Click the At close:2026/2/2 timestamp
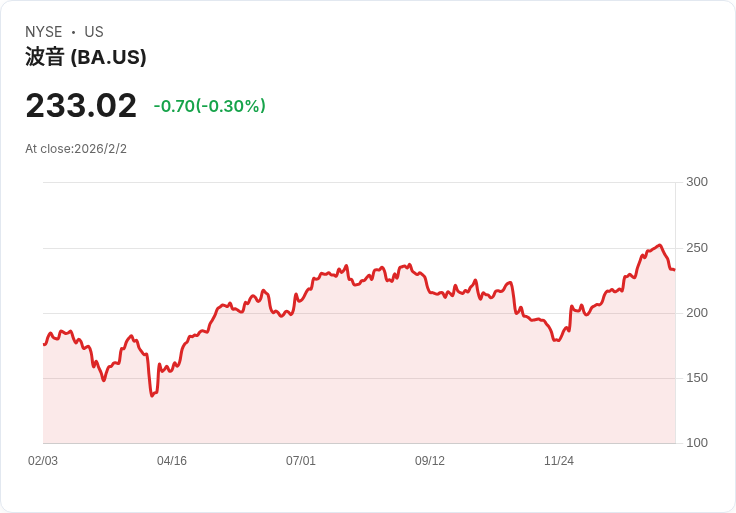This screenshot has height=513, width=736. coord(76,149)
